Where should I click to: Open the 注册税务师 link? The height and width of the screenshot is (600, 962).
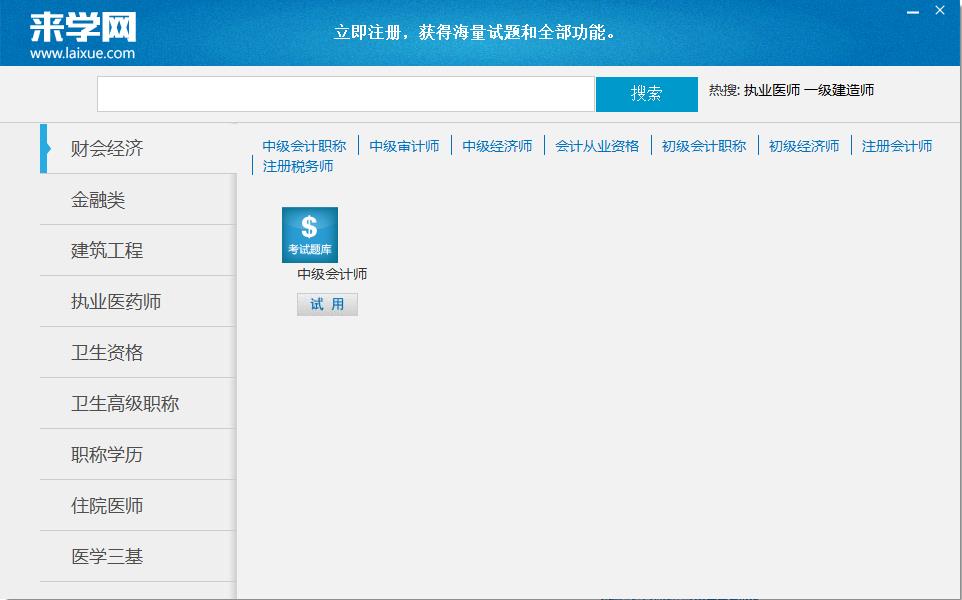coord(298,166)
